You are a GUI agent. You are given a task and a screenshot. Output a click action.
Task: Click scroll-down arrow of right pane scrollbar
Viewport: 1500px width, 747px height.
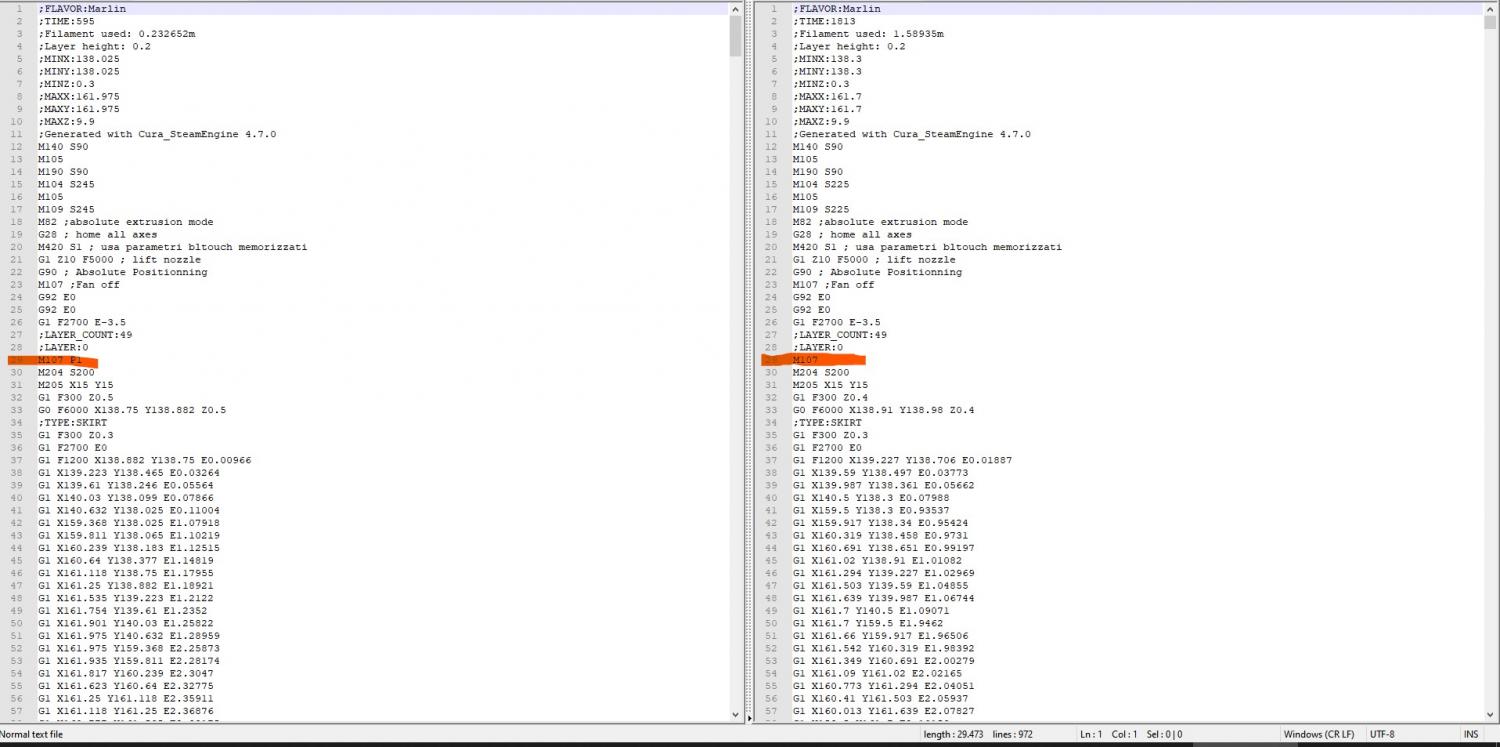tap(1490, 715)
